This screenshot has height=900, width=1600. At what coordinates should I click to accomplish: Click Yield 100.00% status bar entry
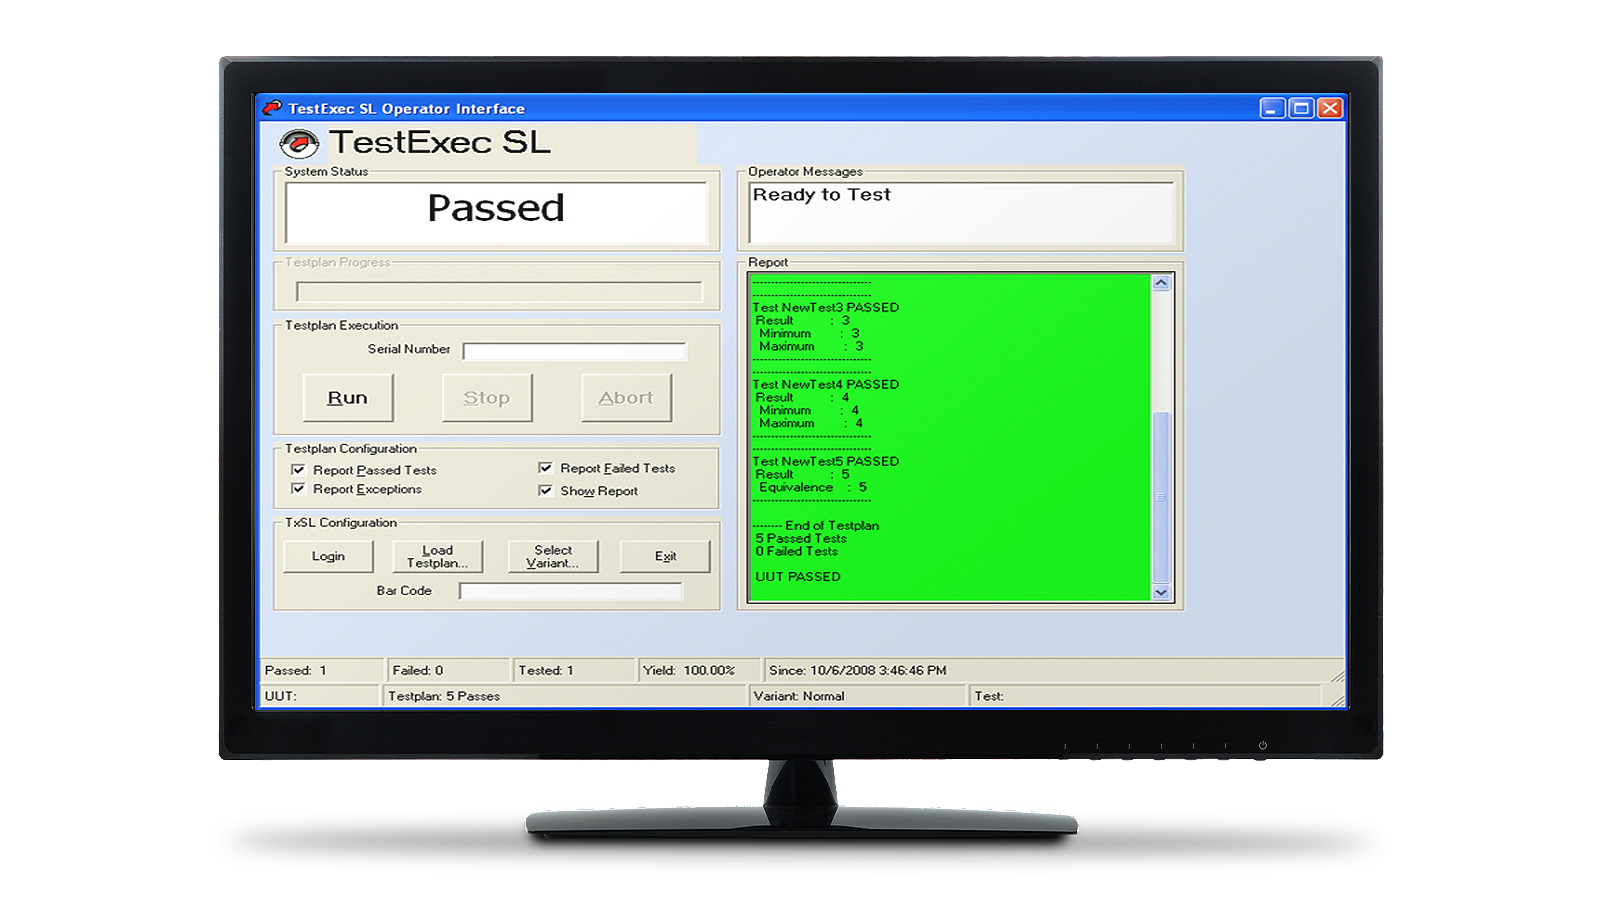click(700, 671)
